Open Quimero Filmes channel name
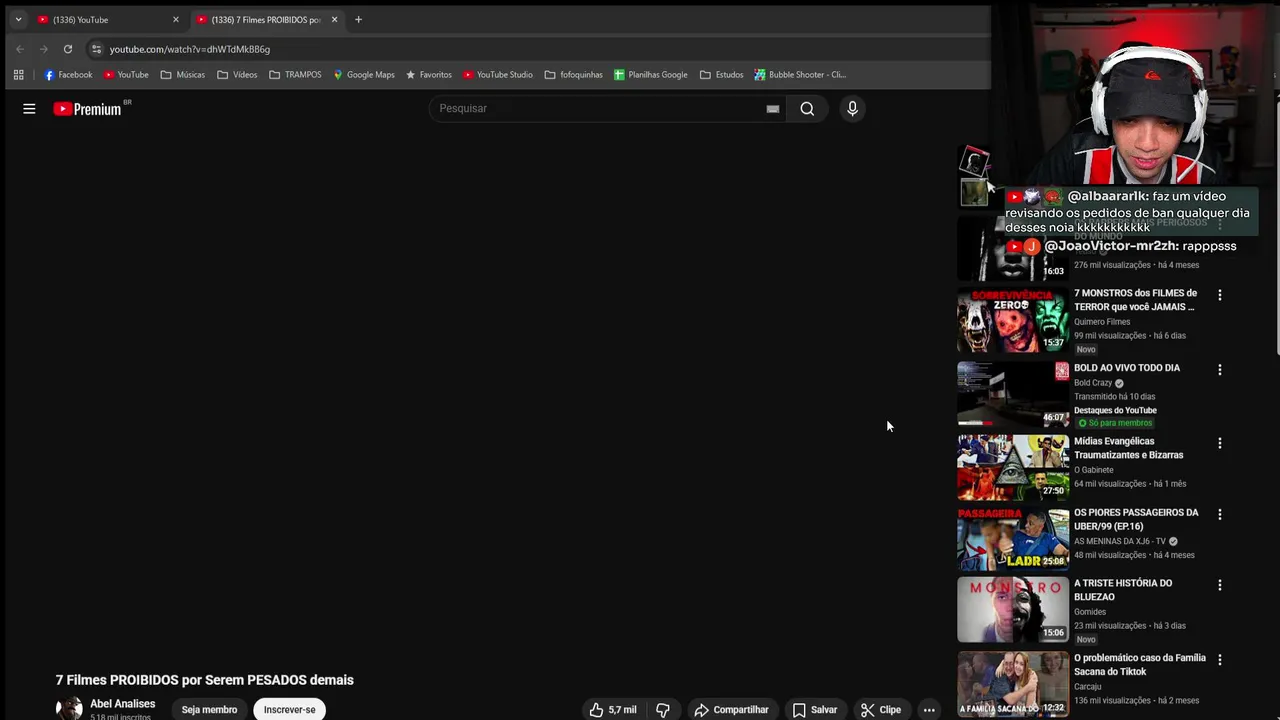The height and width of the screenshot is (720, 1280). tap(1102, 322)
